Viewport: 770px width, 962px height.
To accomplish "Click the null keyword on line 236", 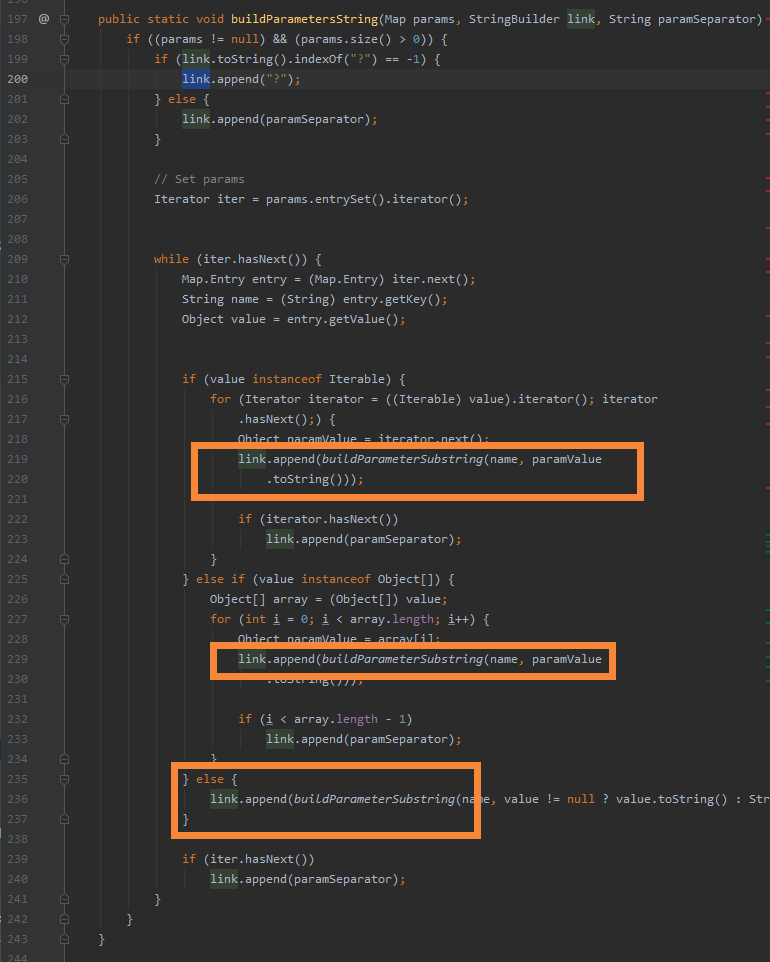I will (580, 799).
